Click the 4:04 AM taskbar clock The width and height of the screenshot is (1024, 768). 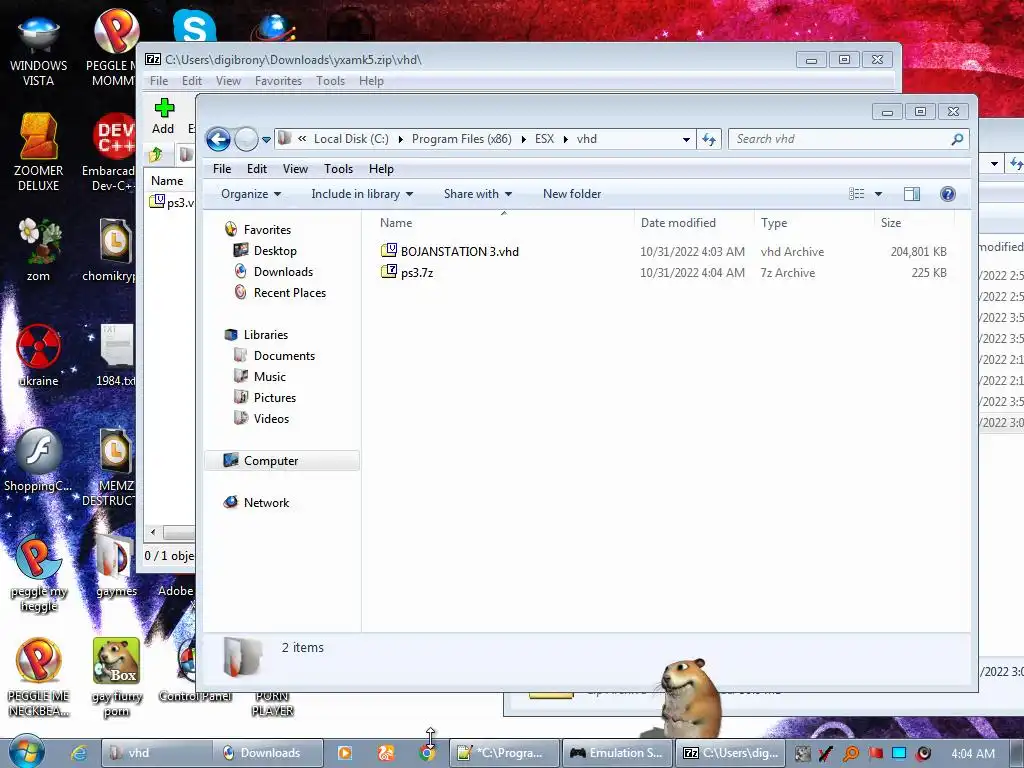(x=973, y=753)
